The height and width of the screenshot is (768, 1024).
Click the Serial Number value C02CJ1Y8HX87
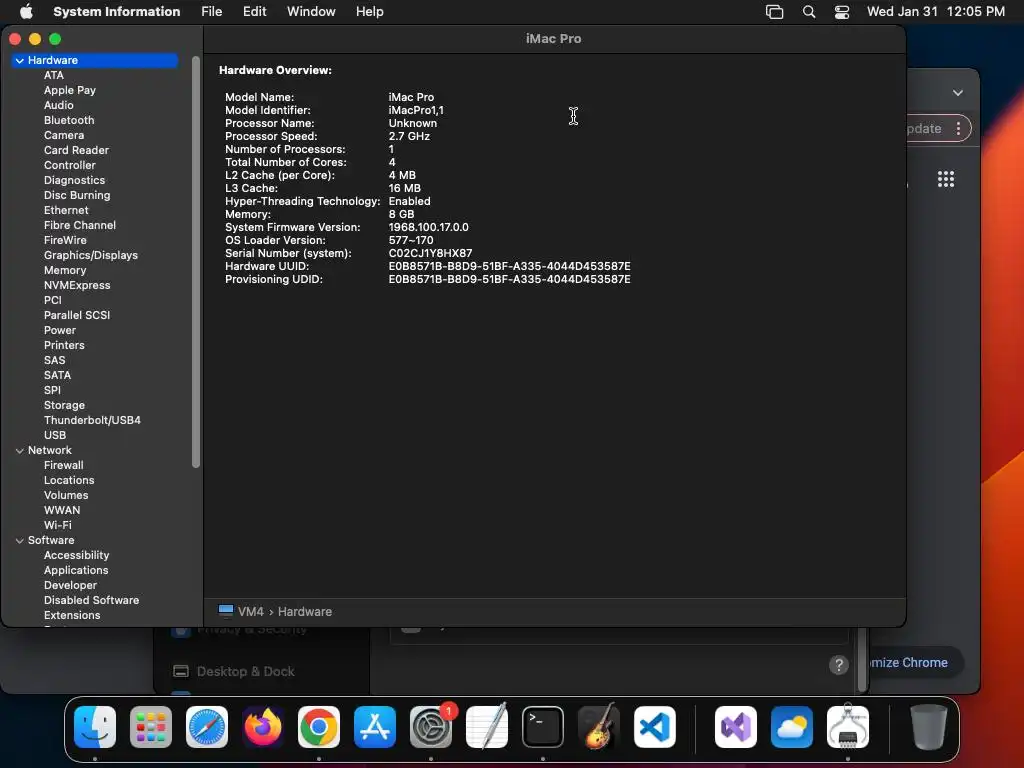[430, 253]
